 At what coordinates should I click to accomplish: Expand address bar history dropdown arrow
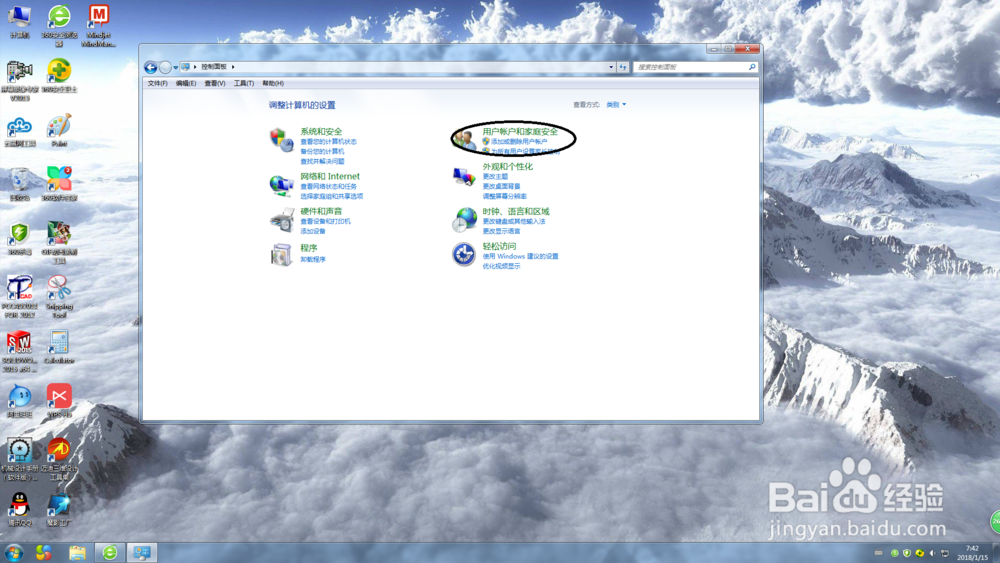pyautogui.click(x=611, y=67)
